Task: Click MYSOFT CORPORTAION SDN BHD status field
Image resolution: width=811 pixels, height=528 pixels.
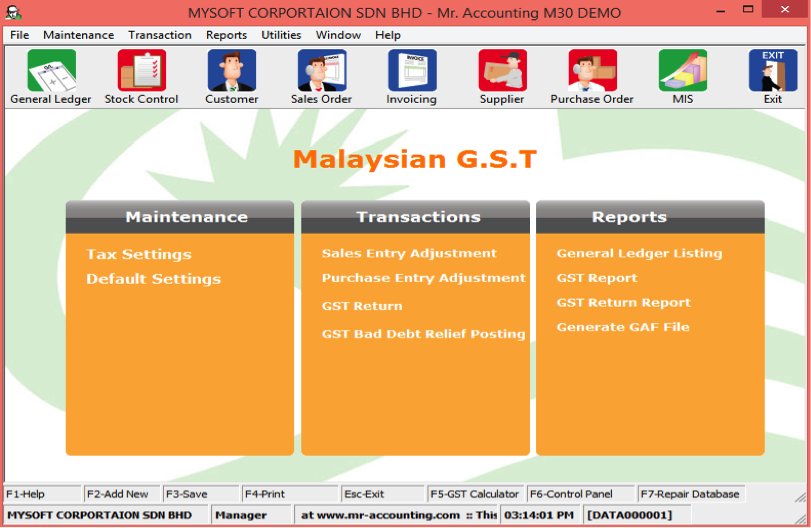Action: tap(107, 515)
